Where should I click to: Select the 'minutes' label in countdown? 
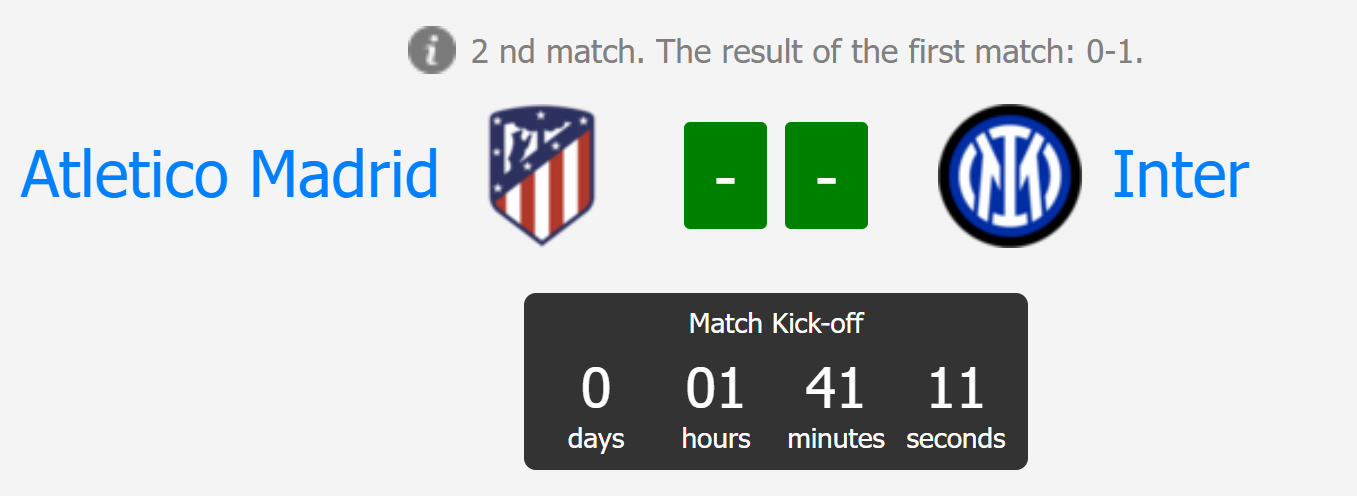pos(836,439)
